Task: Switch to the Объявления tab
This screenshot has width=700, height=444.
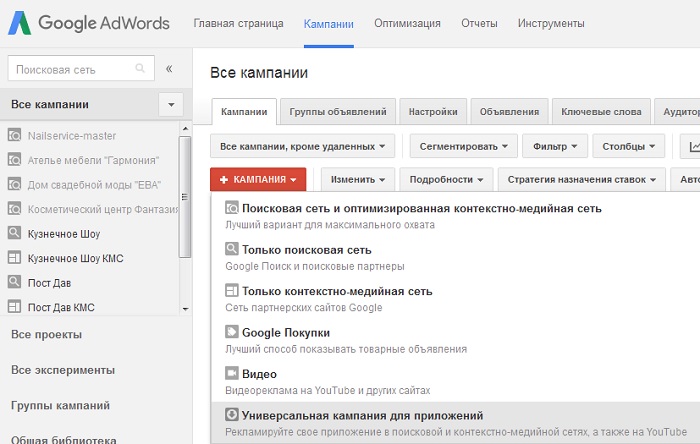Action: click(x=509, y=112)
